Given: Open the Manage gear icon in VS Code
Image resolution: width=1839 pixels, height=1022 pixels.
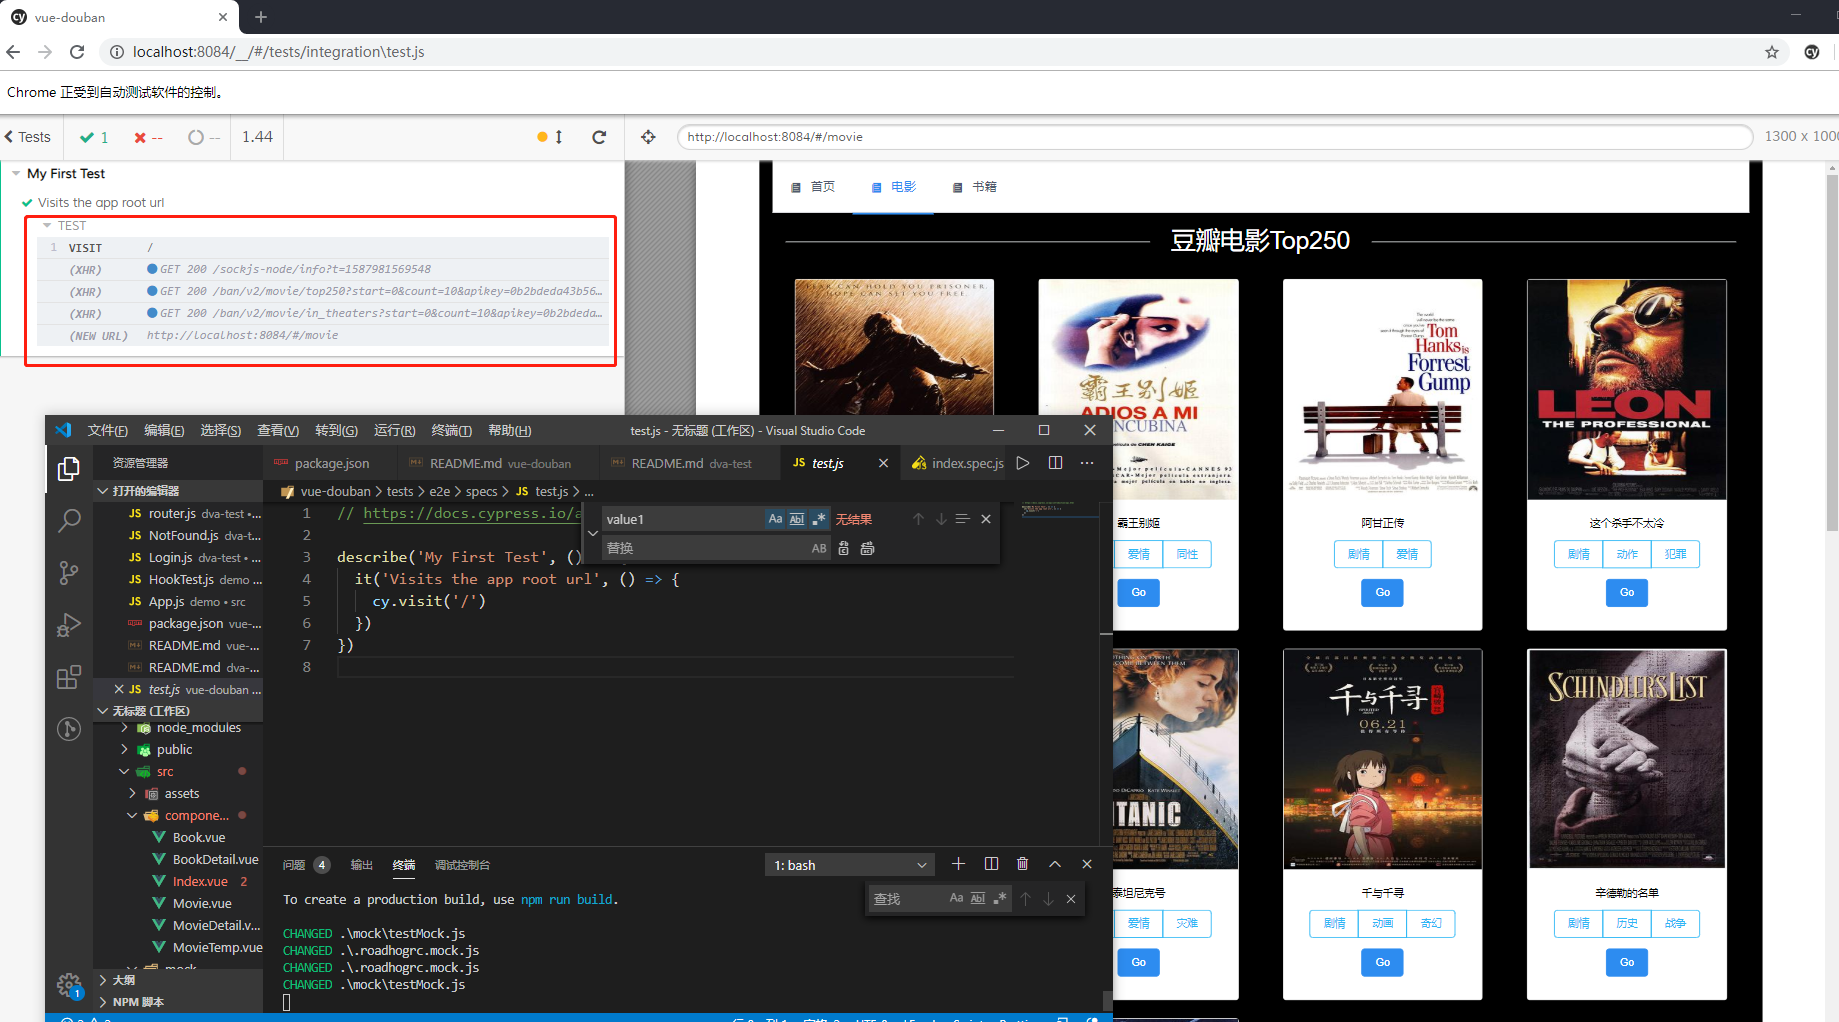Looking at the screenshot, I should 68,985.
